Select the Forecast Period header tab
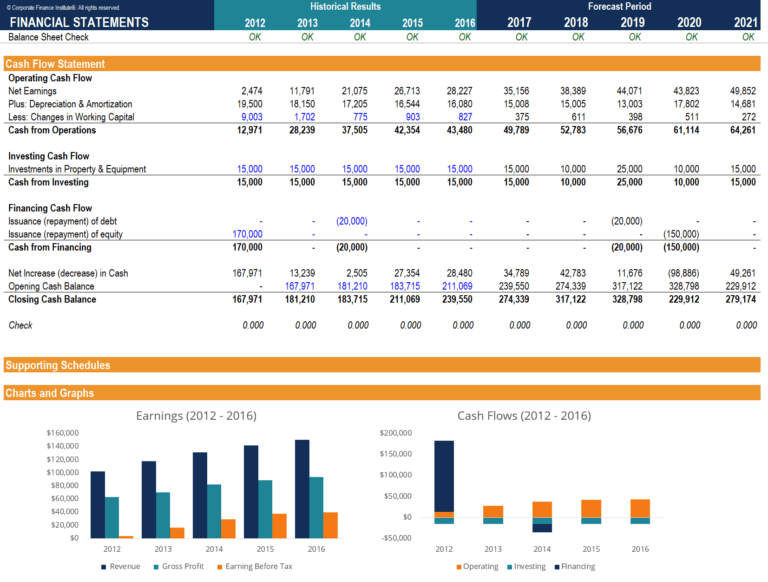768x582 pixels. [620, 7]
